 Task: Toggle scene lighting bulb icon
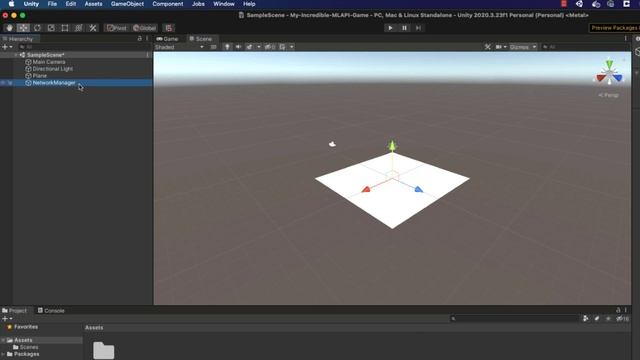tap(227, 47)
